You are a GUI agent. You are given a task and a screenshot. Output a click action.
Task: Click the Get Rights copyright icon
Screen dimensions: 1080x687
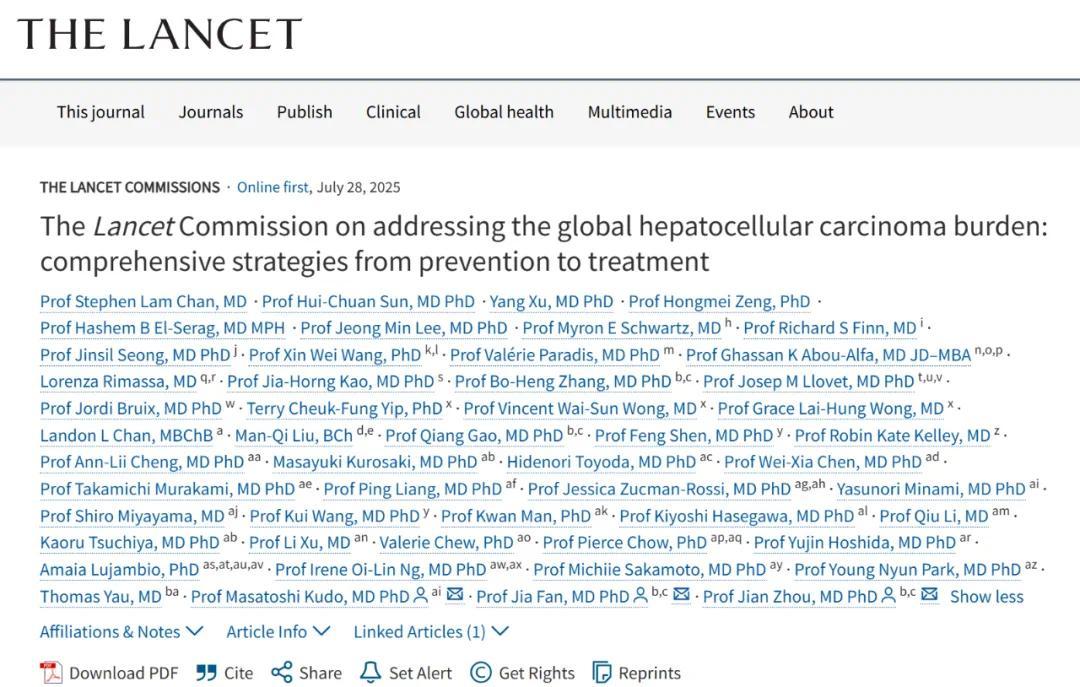pyautogui.click(x=481, y=673)
